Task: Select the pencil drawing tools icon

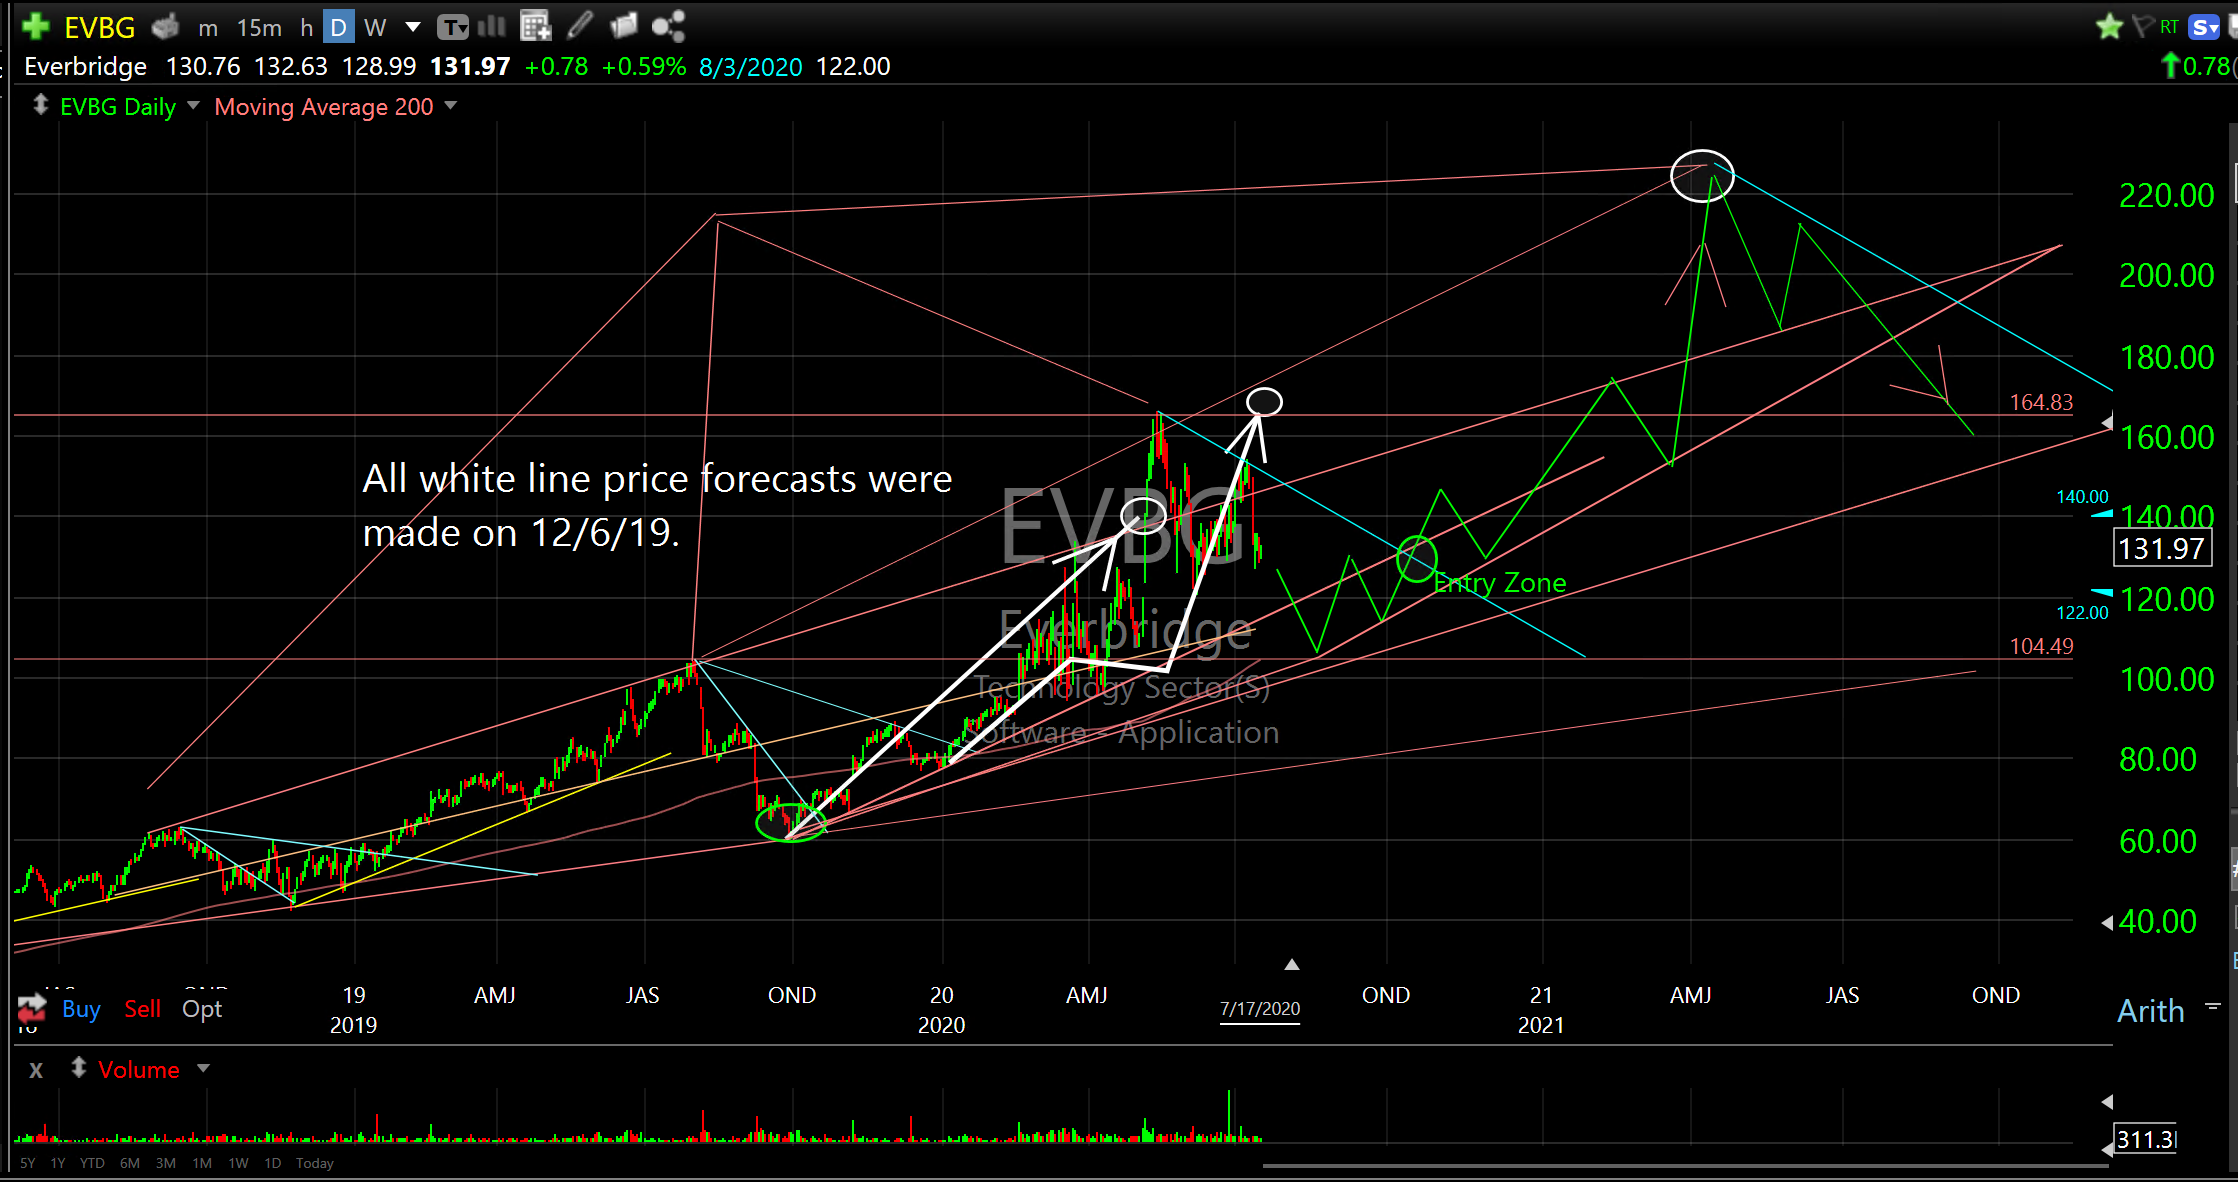Action: coord(580,27)
